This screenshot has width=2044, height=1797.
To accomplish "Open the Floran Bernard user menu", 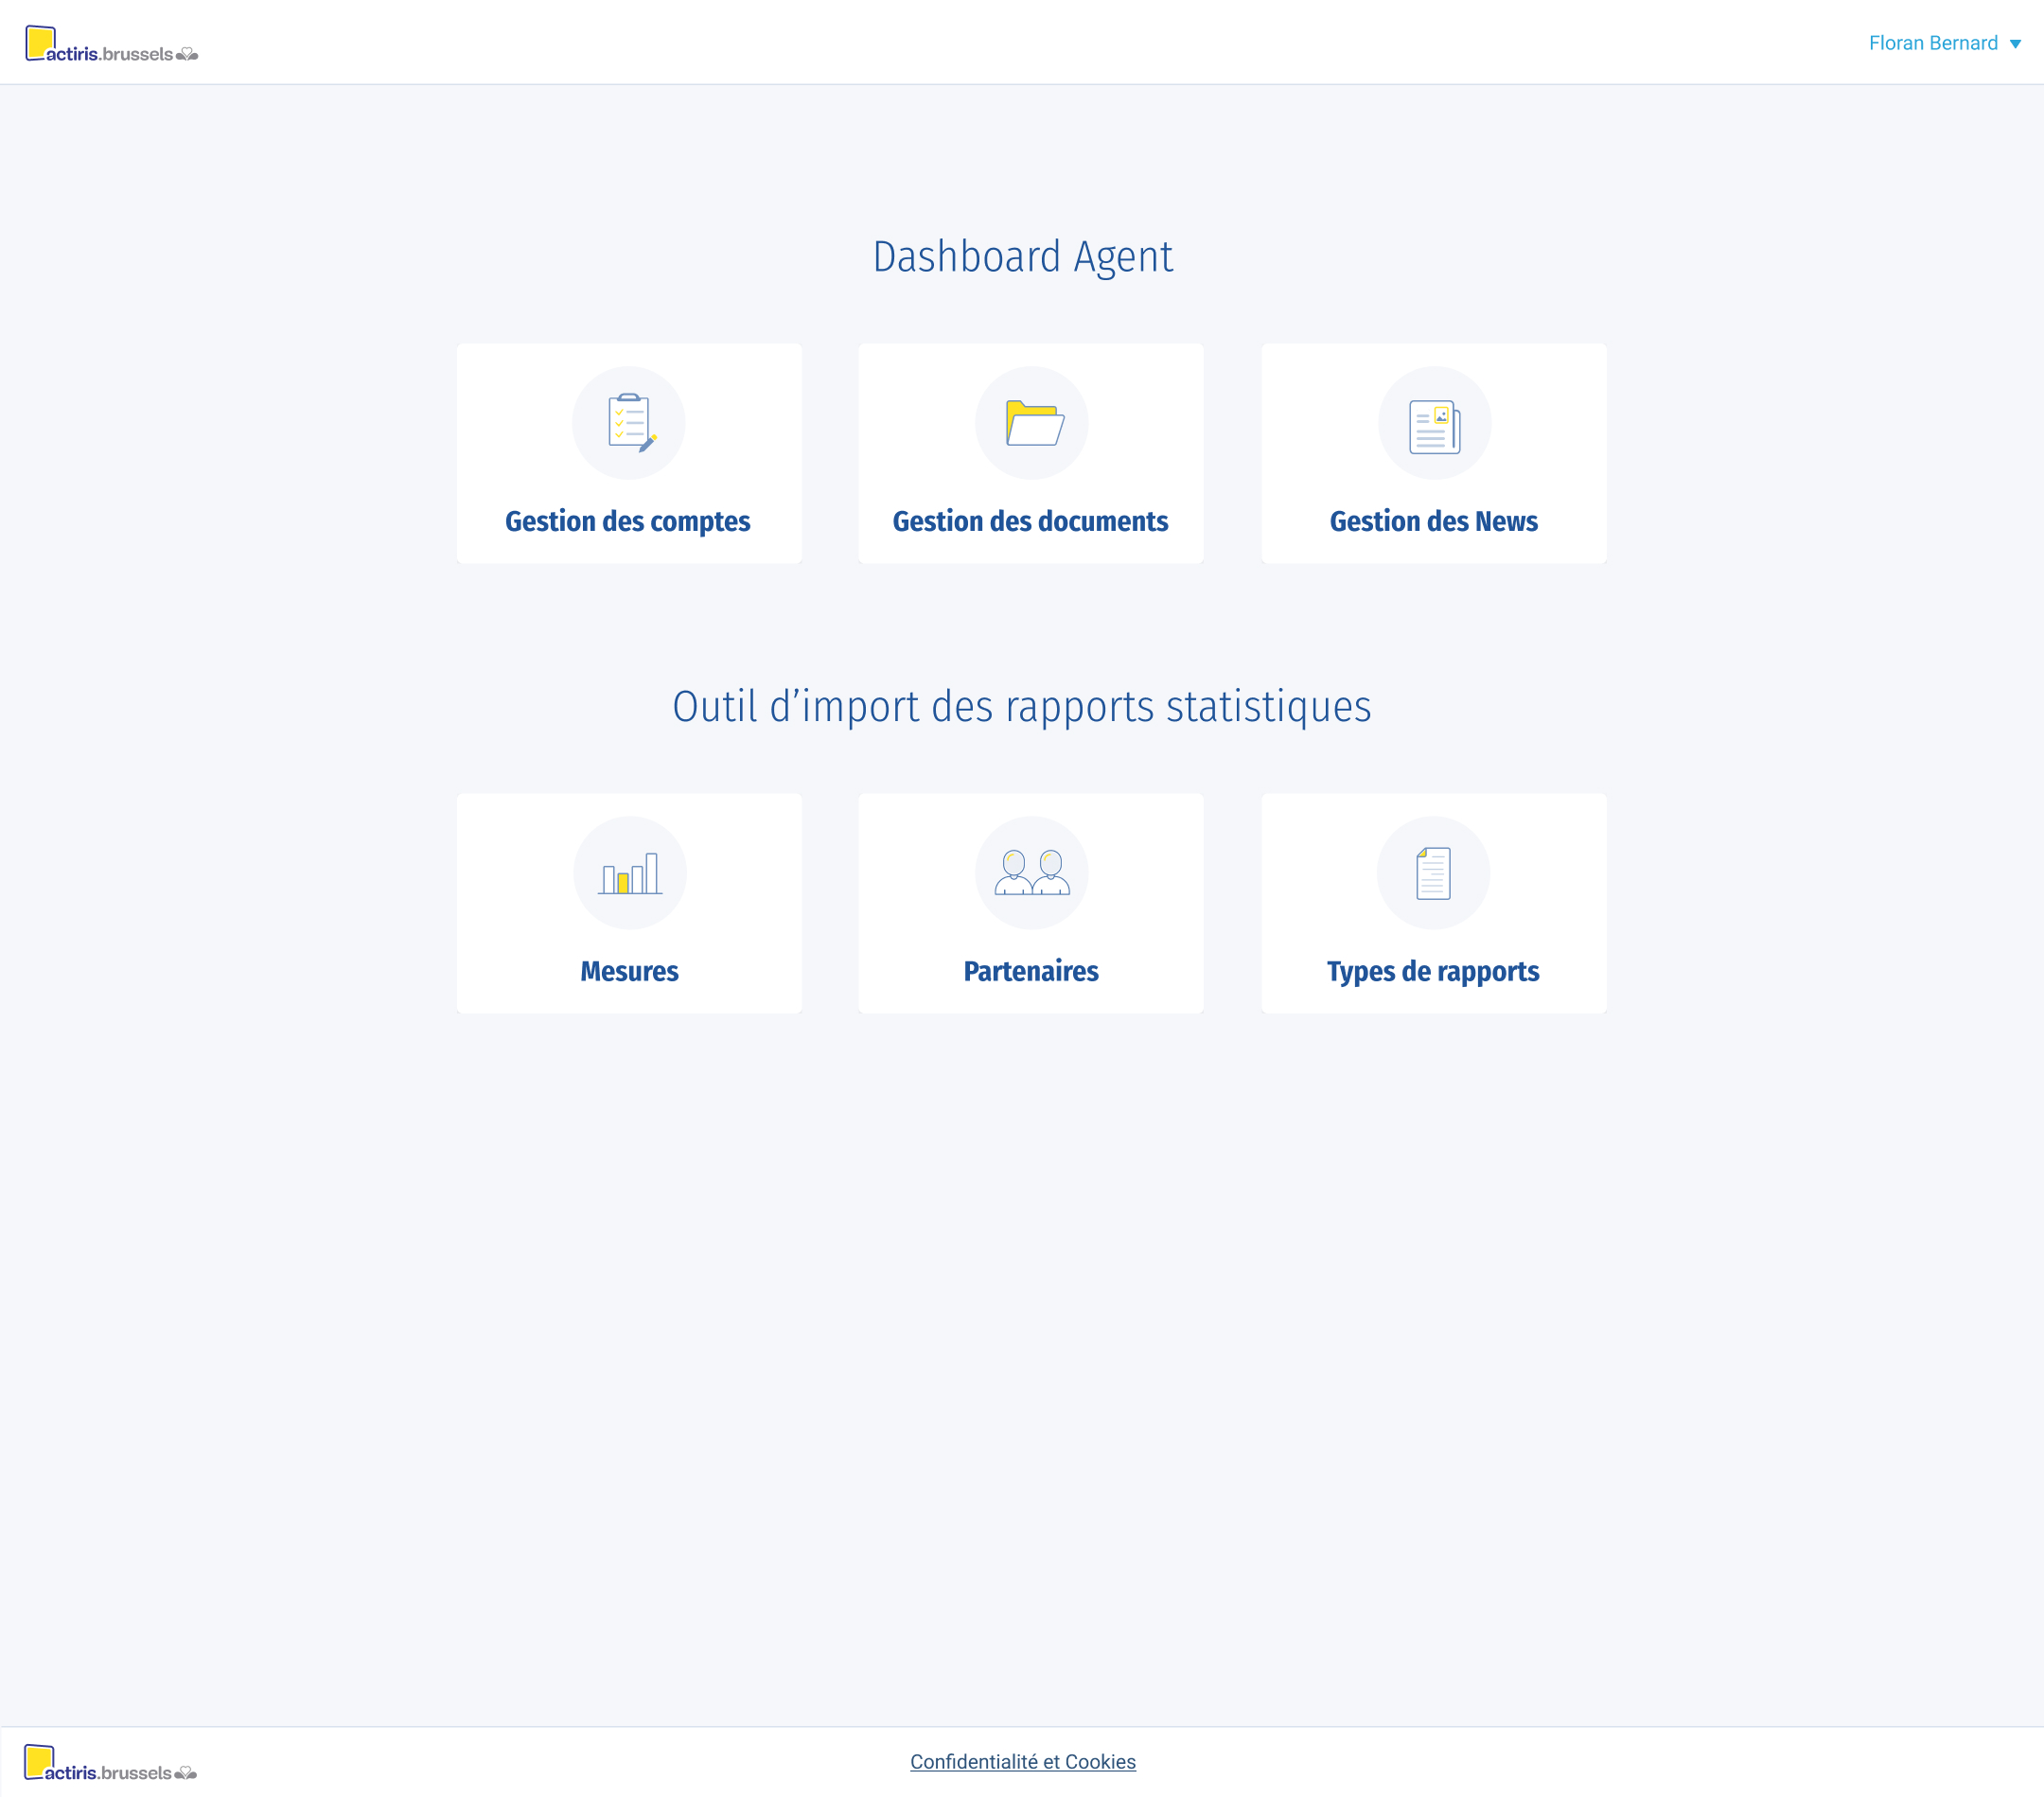I will point(1944,43).
